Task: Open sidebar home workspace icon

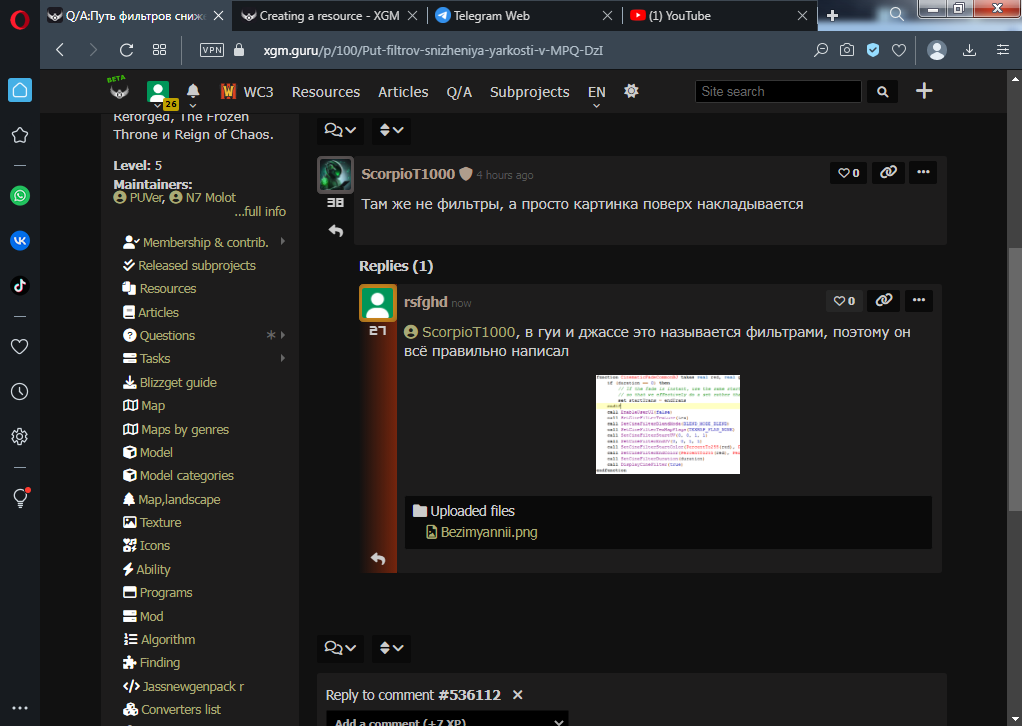Action: tap(20, 90)
